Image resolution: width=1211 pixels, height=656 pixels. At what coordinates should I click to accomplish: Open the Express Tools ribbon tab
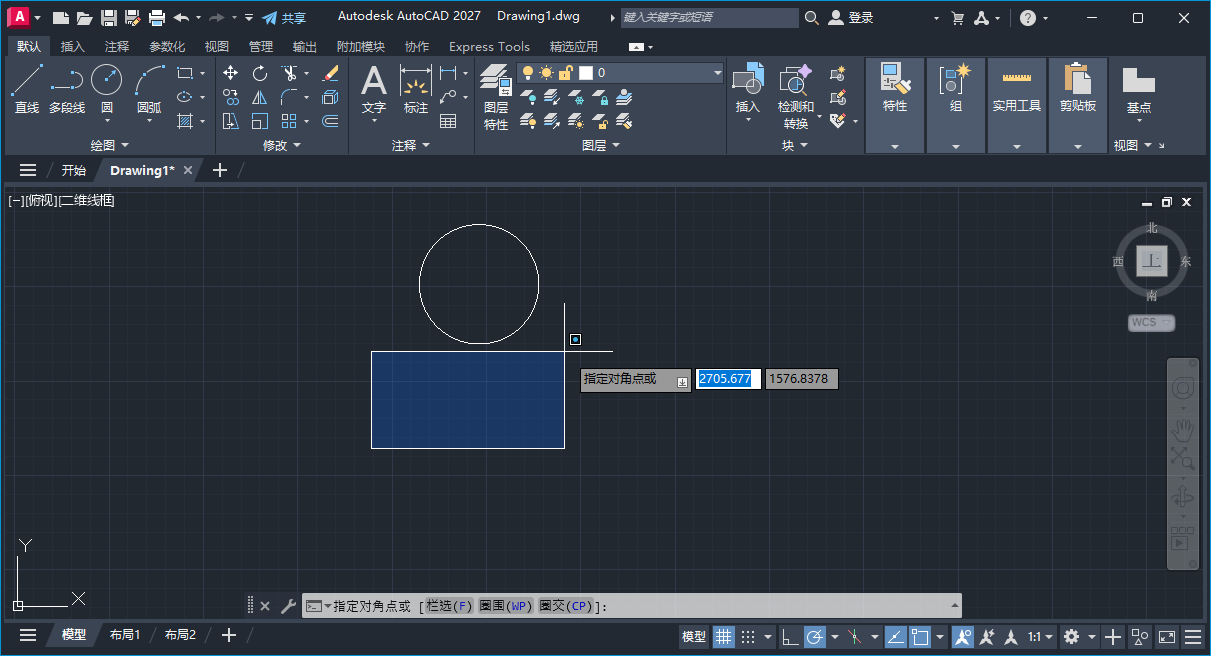click(x=489, y=46)
